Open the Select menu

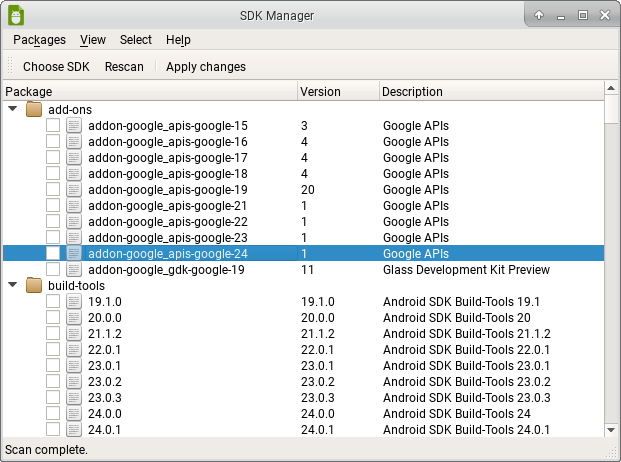click(136, 40)
